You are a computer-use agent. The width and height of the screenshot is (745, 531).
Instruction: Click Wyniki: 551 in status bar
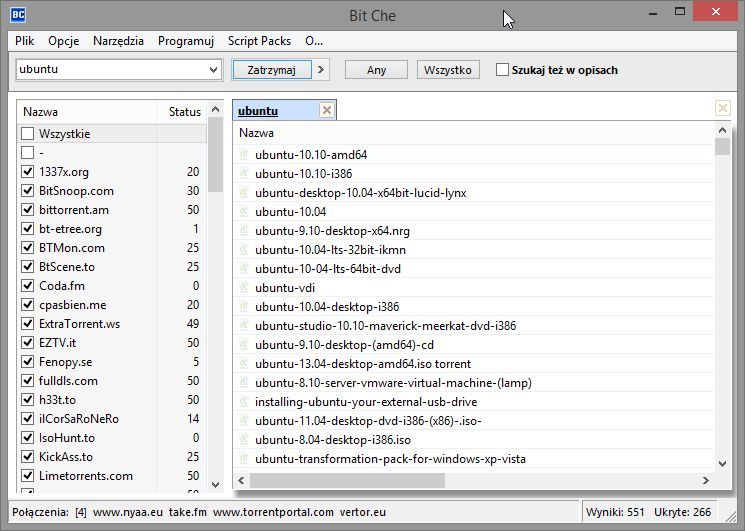615,512
